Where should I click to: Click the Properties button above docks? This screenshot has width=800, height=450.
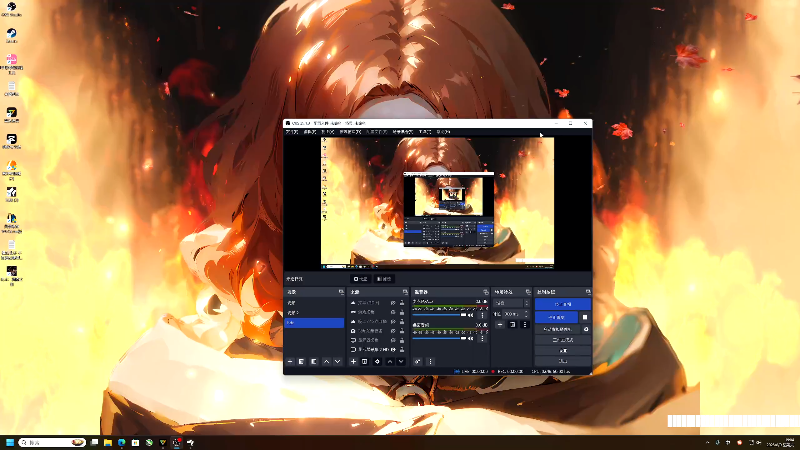[x=360, y=279]
